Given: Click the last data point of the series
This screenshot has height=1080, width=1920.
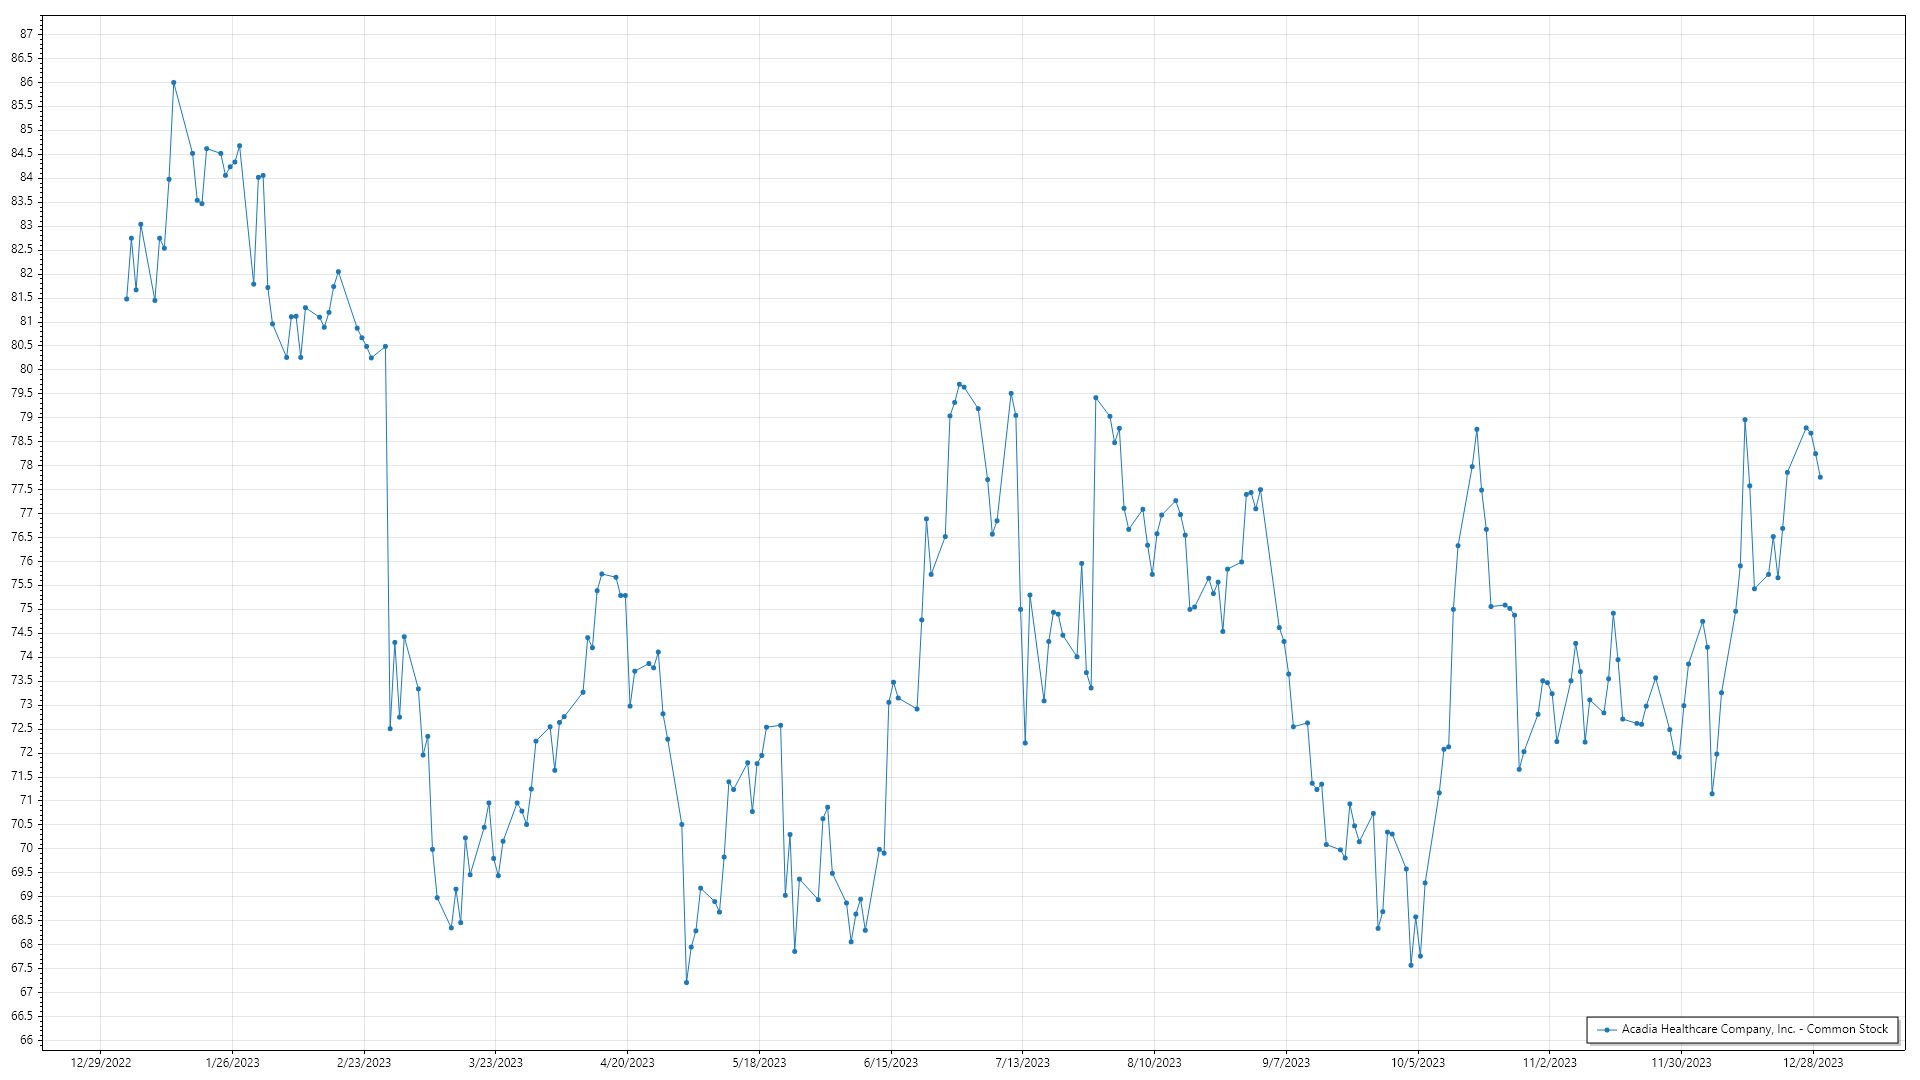Looking at the screenshot, I should 1820,477.
